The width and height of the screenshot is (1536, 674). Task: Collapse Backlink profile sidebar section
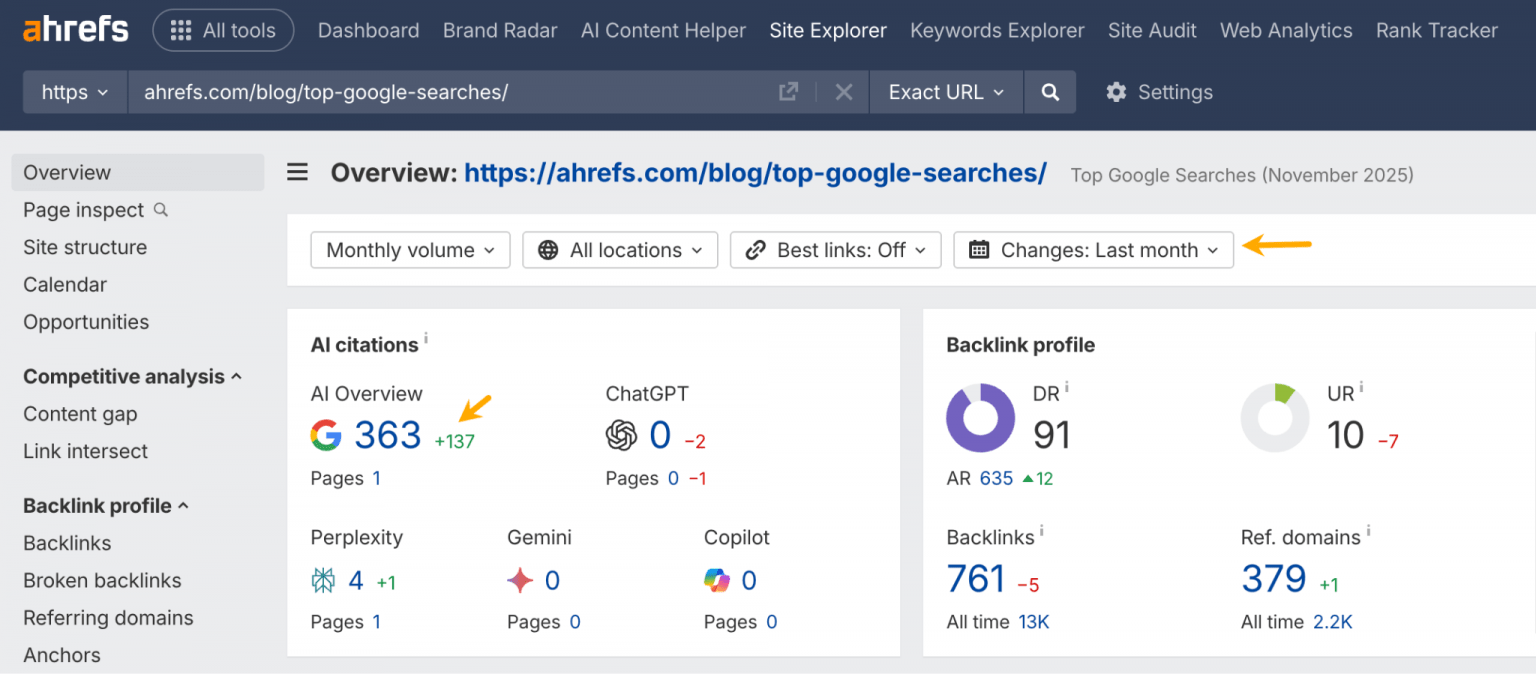tap(106, 505)
